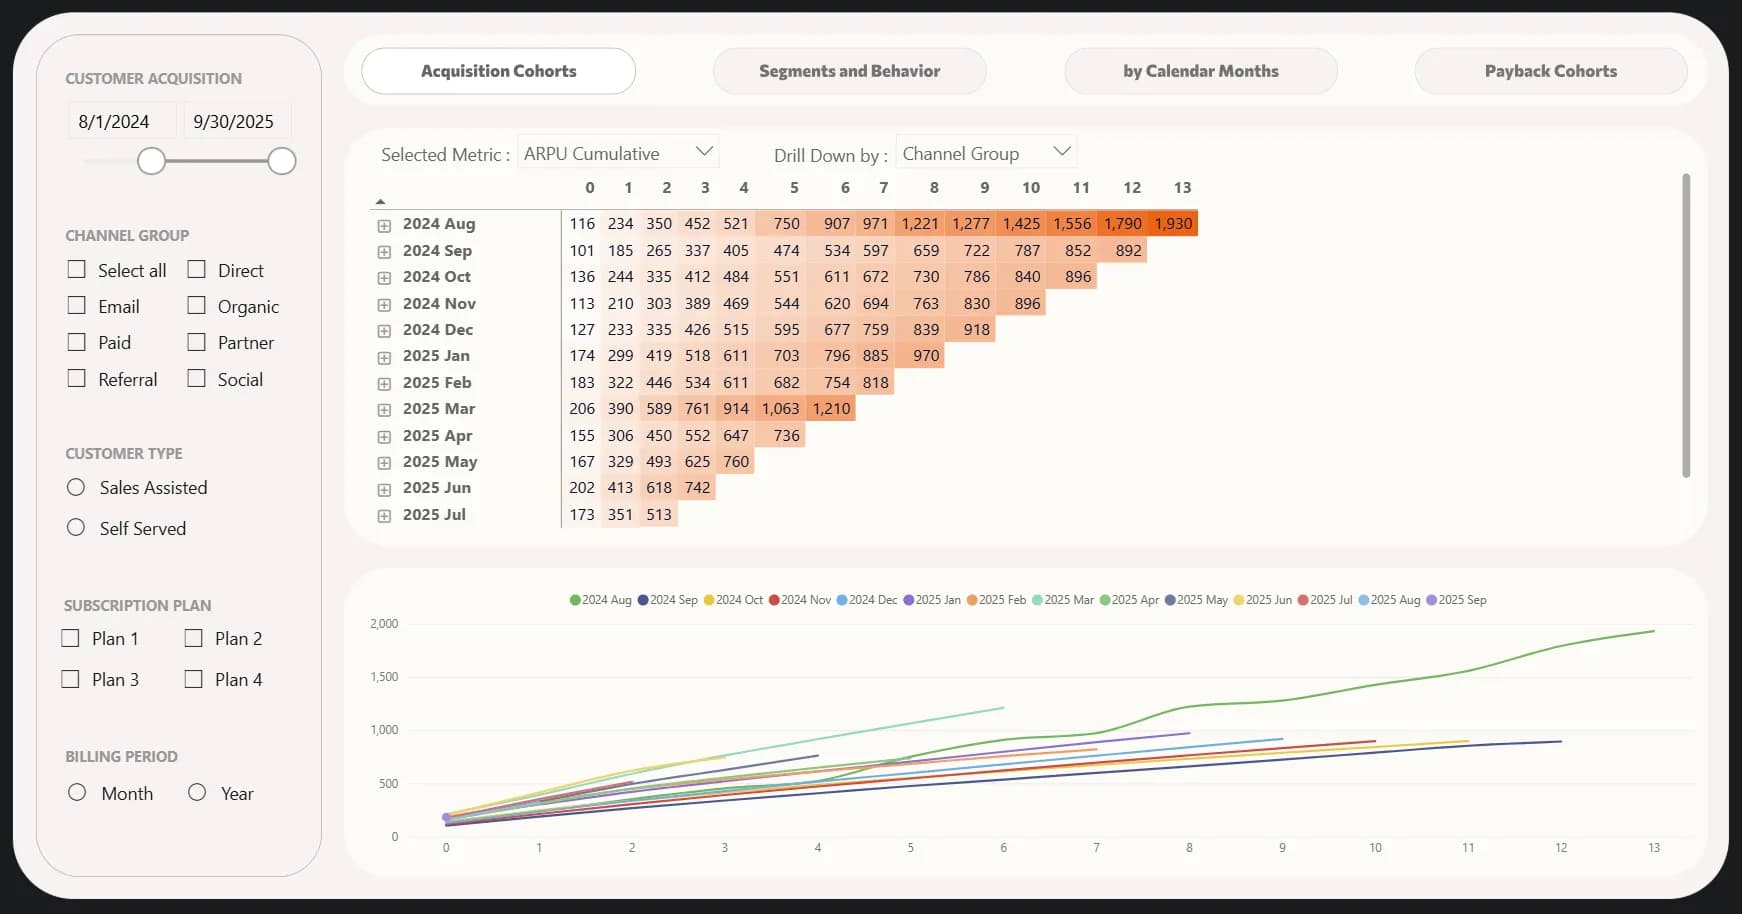Click the 2024 Dec legend marker
Image resolution: width=1742 pixels, height=914 pixels.
[x=842, y=600]
